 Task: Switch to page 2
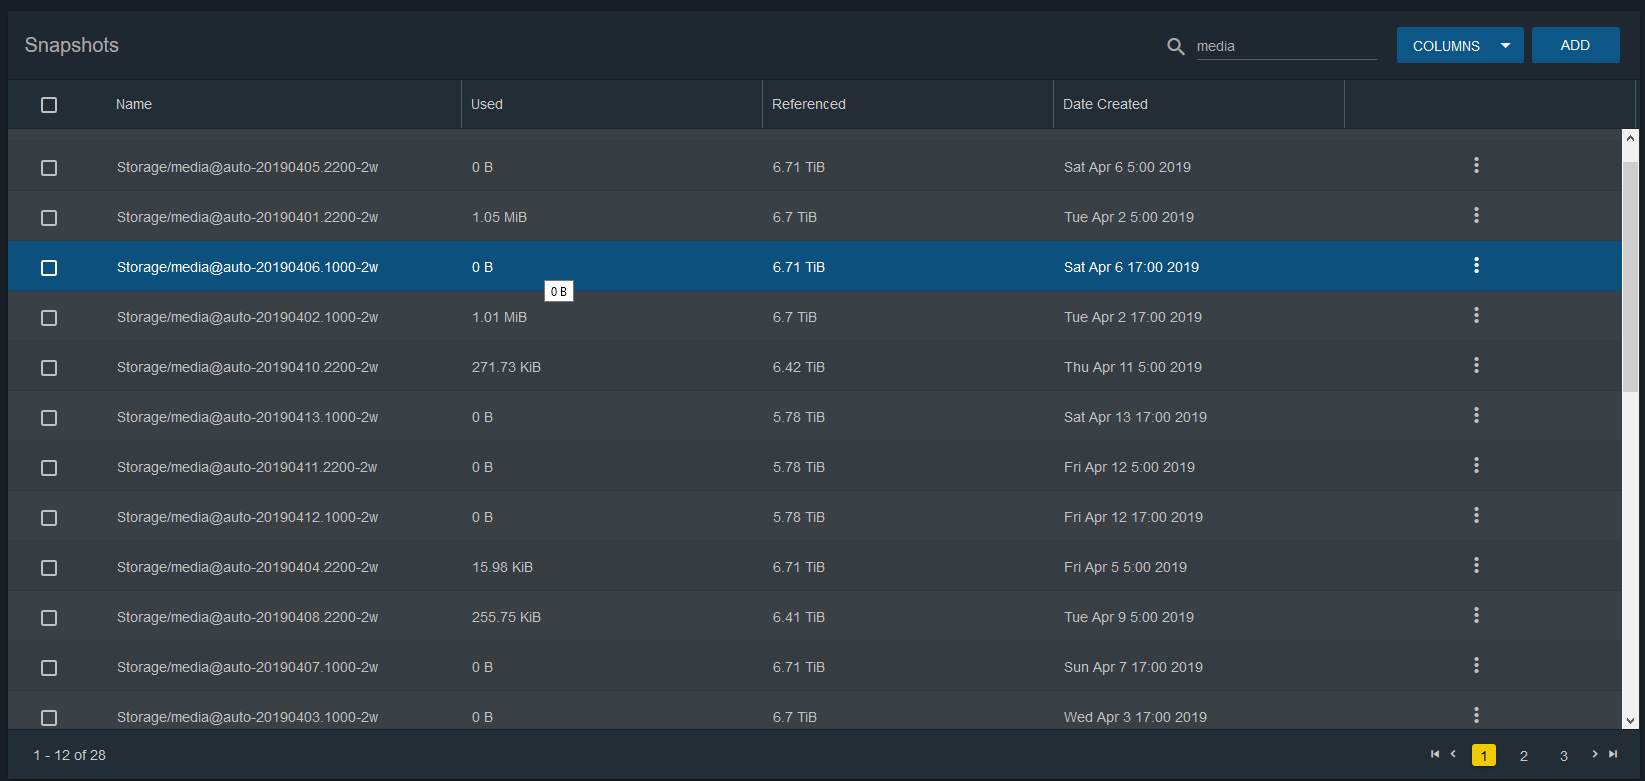(x=1524, y=756)
